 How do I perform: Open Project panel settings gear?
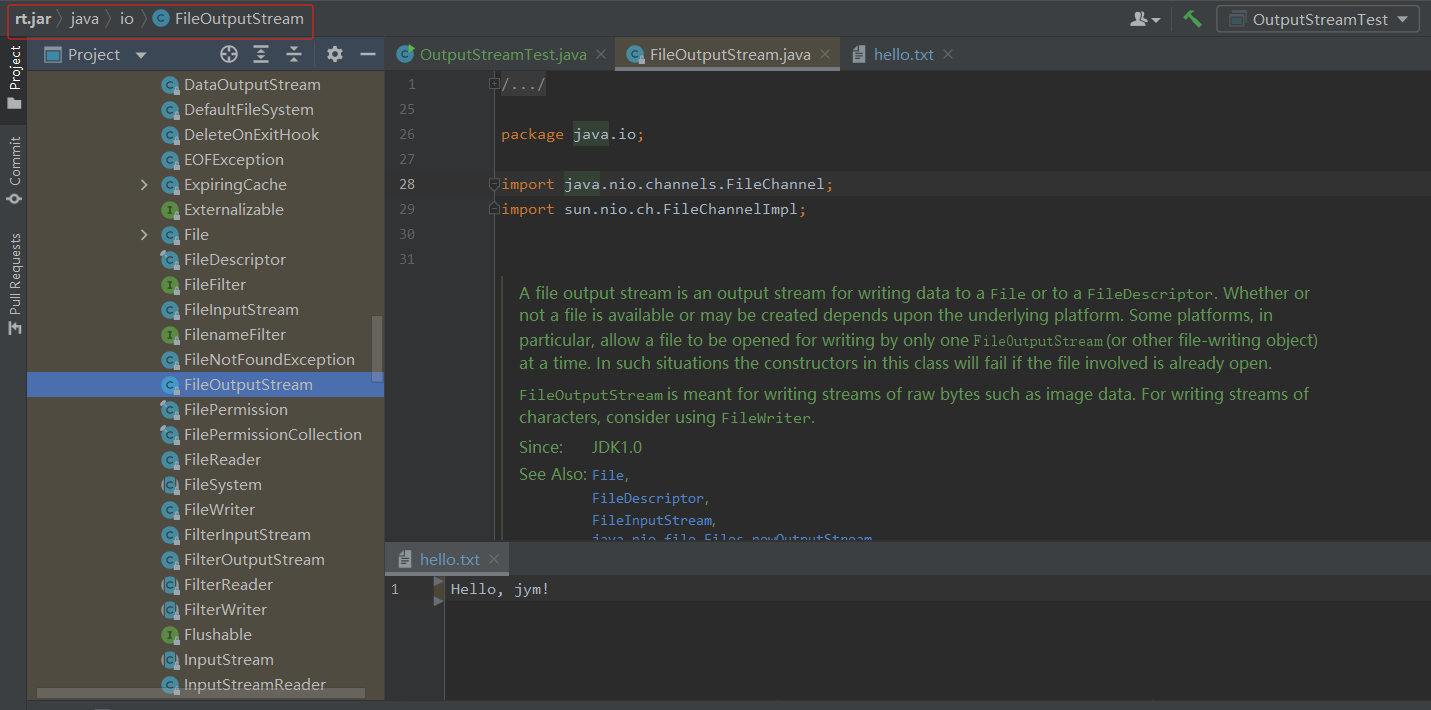point(335,55)
